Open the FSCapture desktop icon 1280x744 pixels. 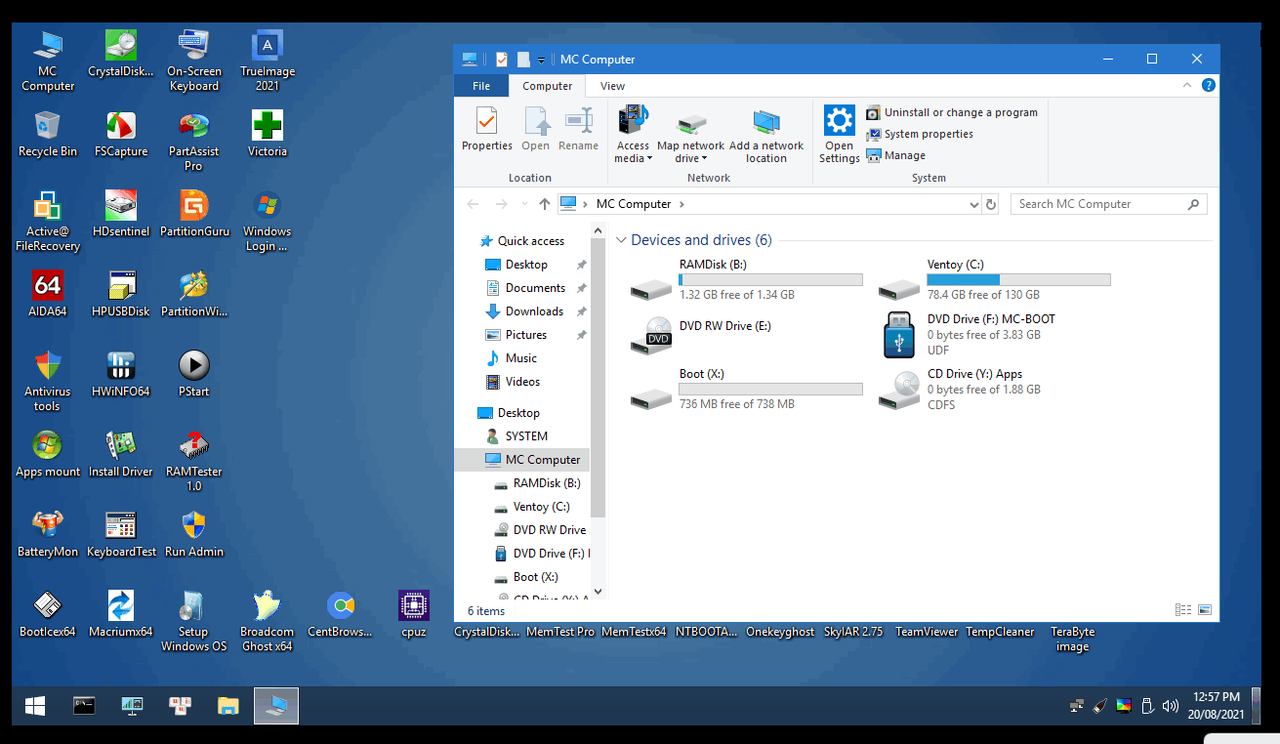[x=121, y=133]
